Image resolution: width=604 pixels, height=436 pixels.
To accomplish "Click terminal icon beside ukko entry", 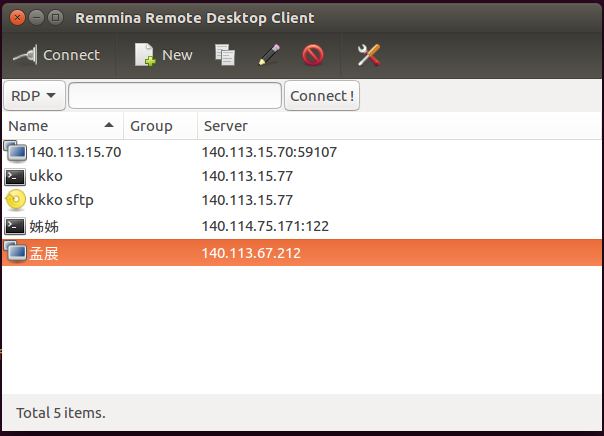I will 15,176.
